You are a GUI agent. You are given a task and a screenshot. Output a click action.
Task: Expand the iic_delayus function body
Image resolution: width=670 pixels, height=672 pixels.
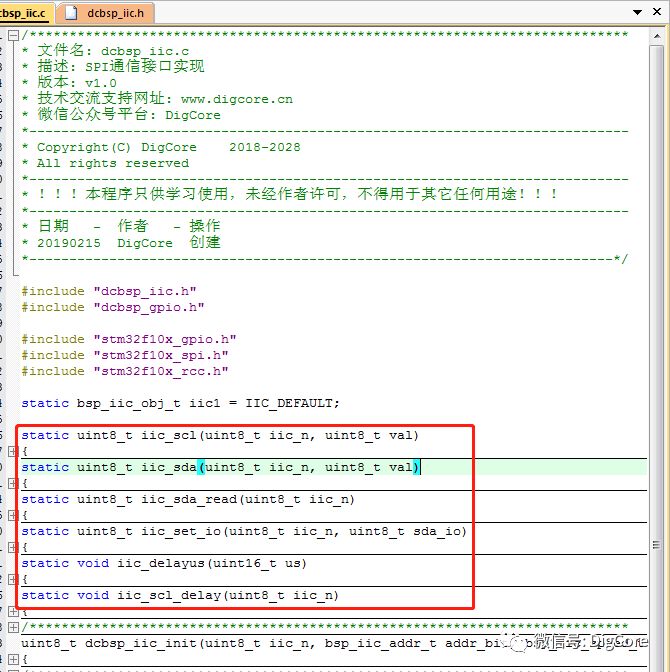coord(13,579)
